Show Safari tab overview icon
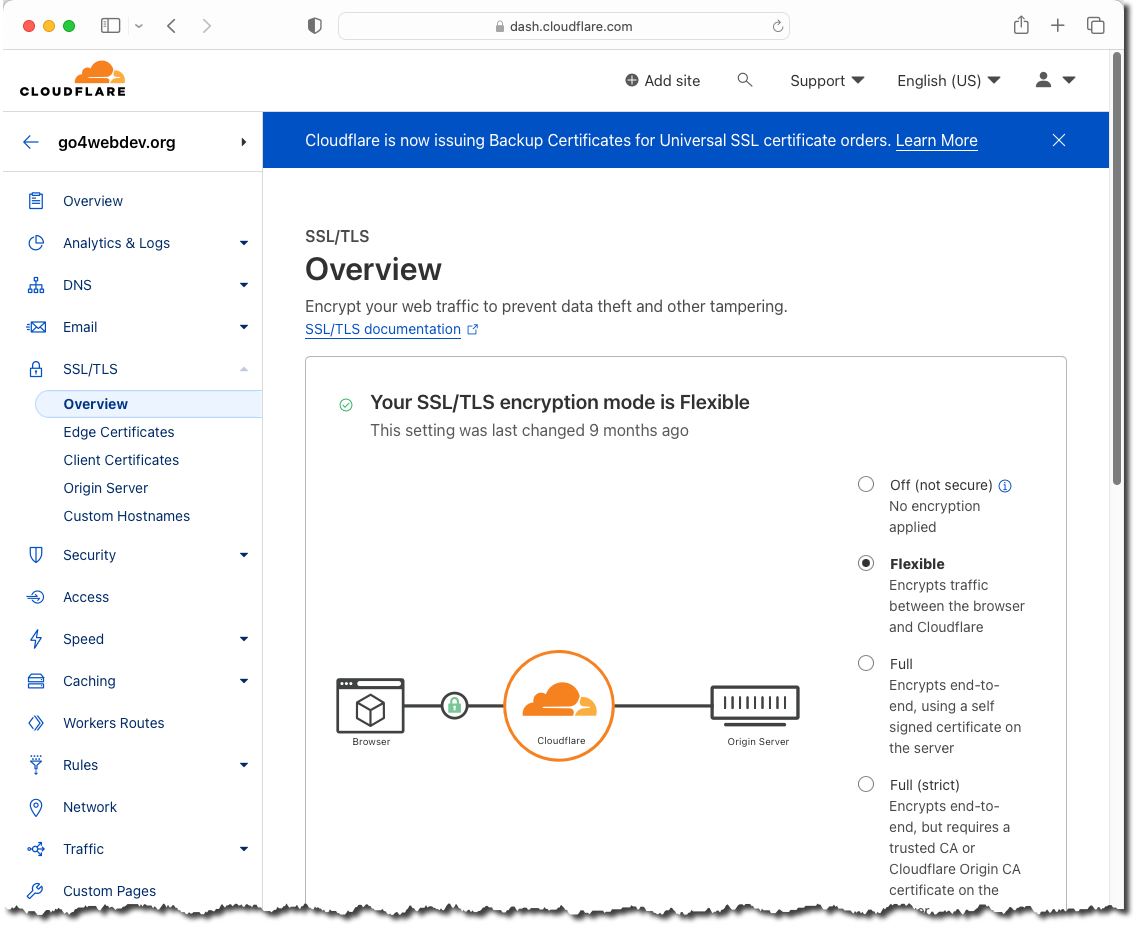1136x949 pixels. pos(1095,26)
